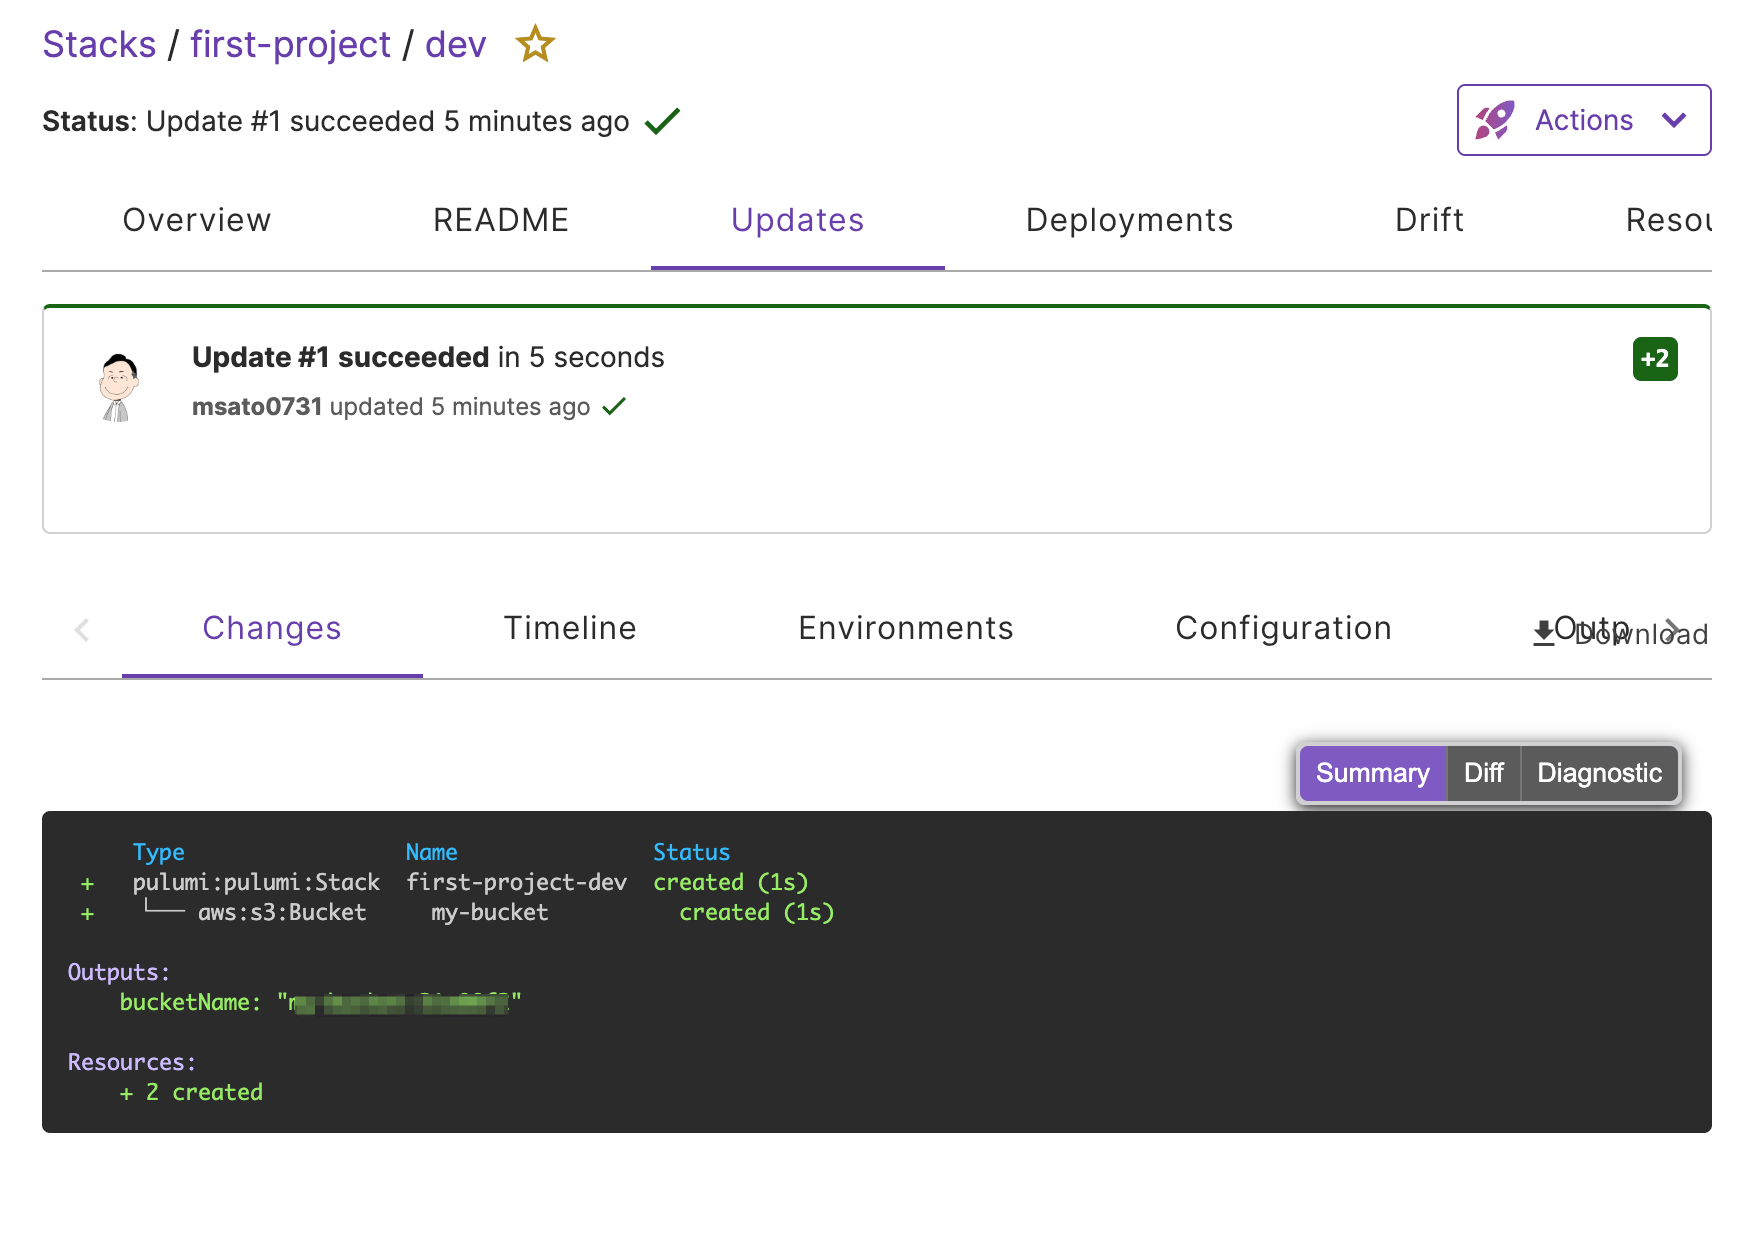
Task: Click the Type column header
Action: 159,853
